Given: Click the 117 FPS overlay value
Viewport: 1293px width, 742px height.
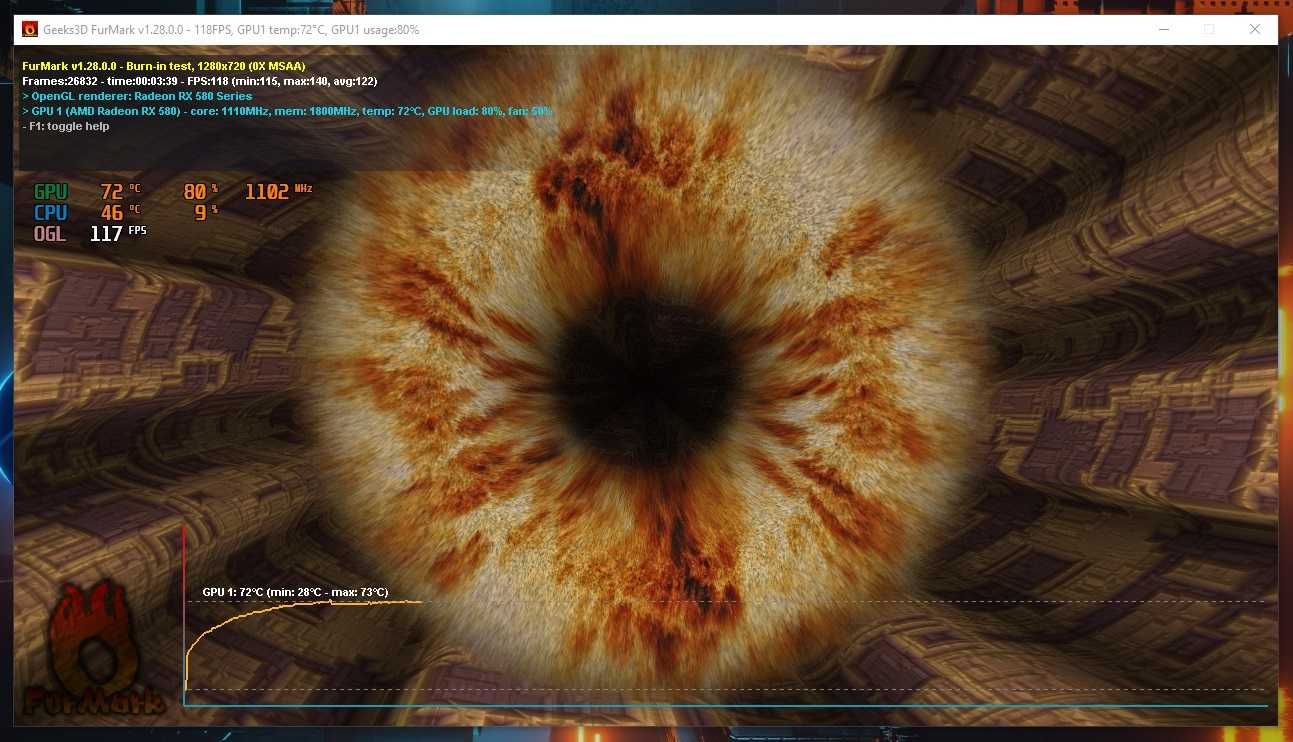Looking at the screenshot, I should (118, 234).
